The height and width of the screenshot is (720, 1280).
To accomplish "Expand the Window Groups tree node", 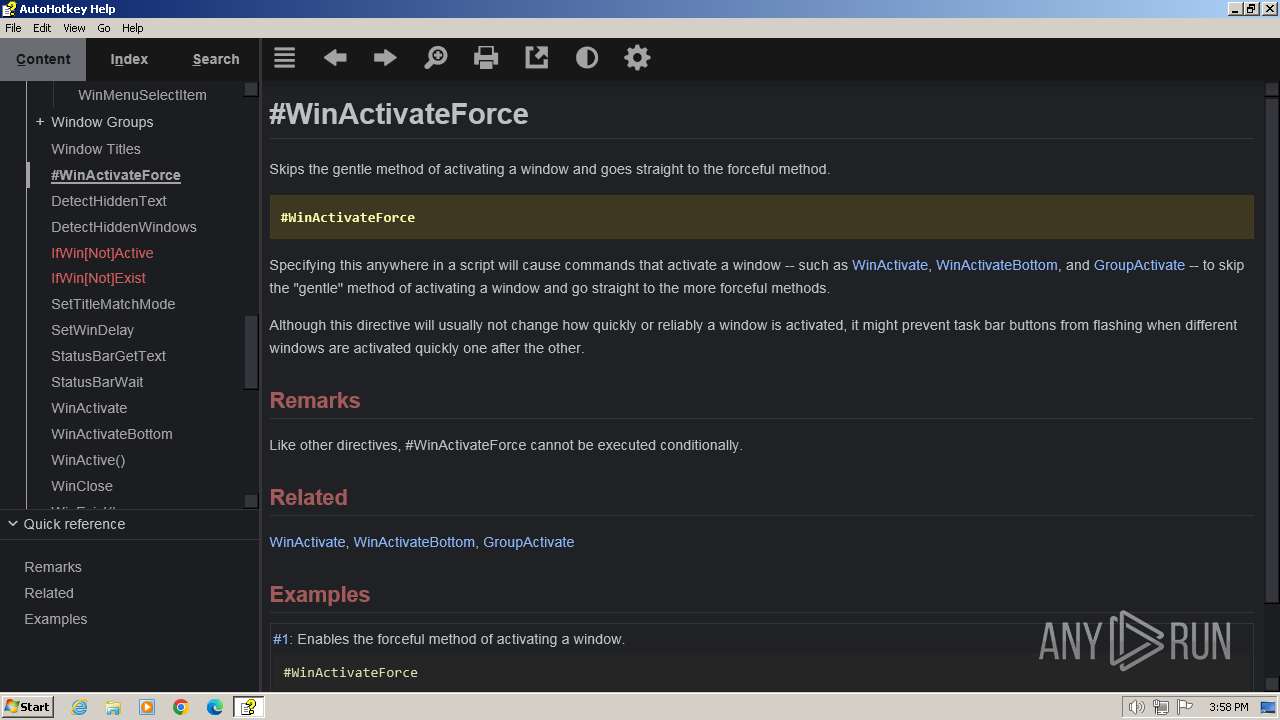I will (x=40, y=122).
